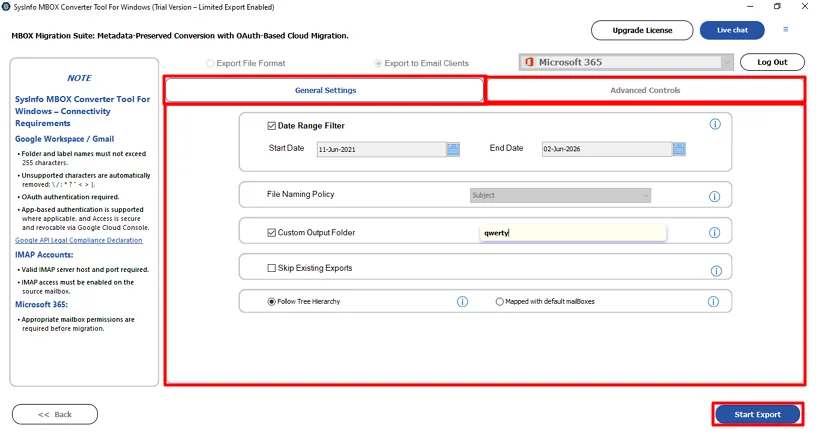Open the Start Date calendar picker
This screenshot has width=820, height=437.
click(453, 150)
